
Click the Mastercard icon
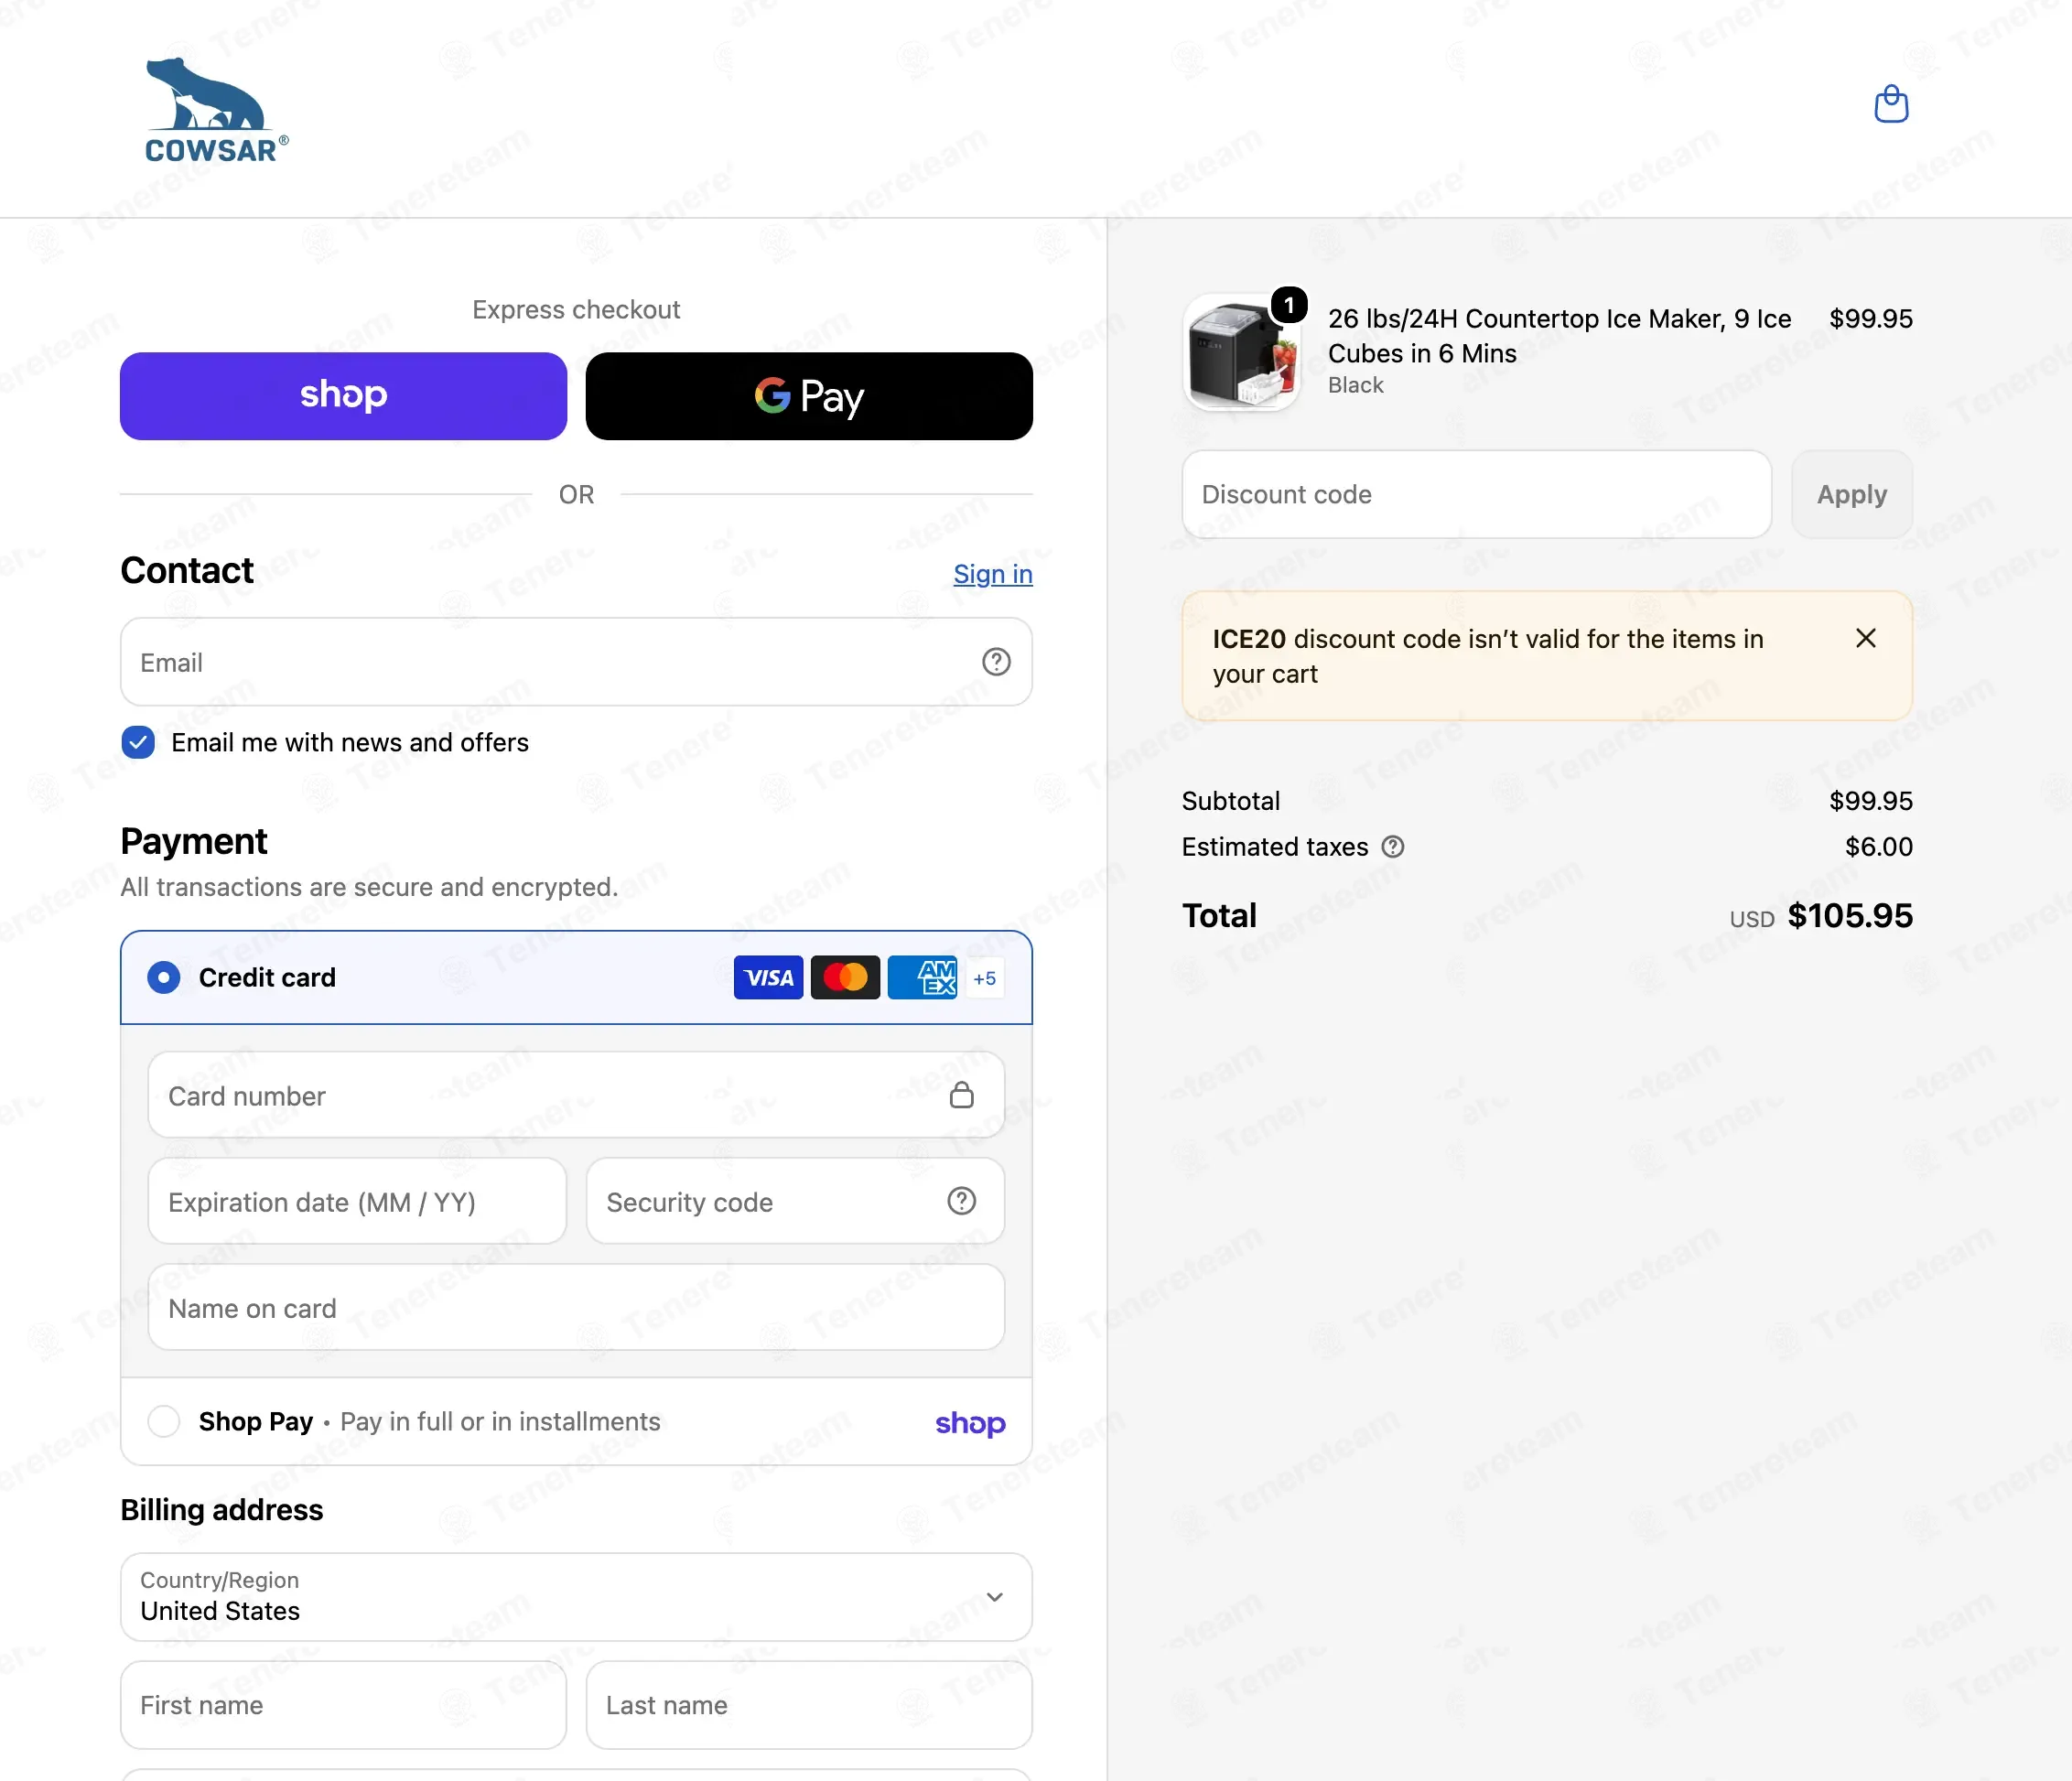845,977
